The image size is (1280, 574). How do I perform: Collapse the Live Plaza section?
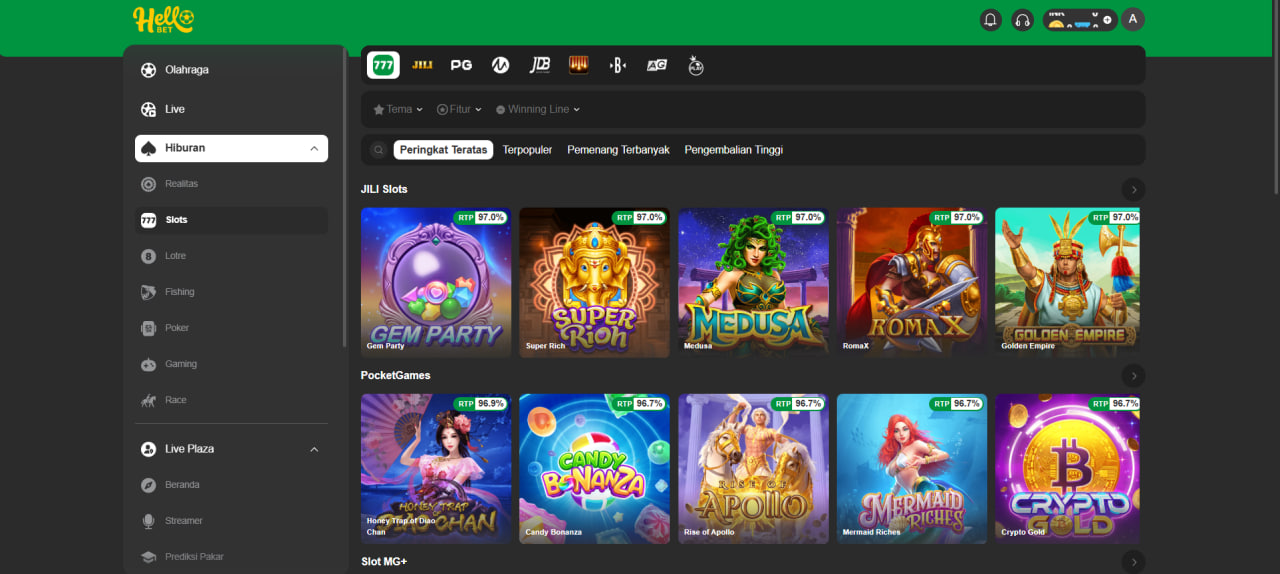click(x=231, y=449)
